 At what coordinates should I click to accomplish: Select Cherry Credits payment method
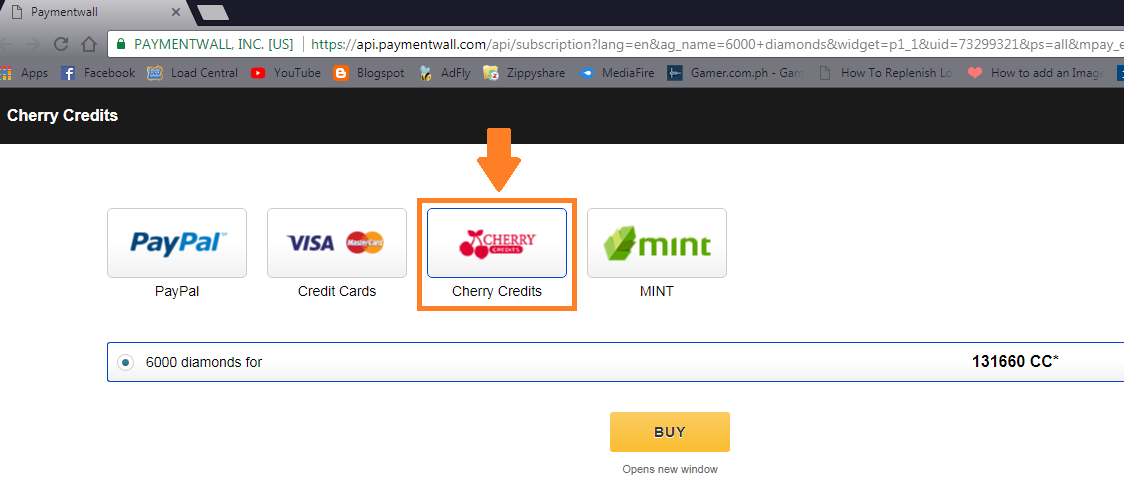pos(497,243)
